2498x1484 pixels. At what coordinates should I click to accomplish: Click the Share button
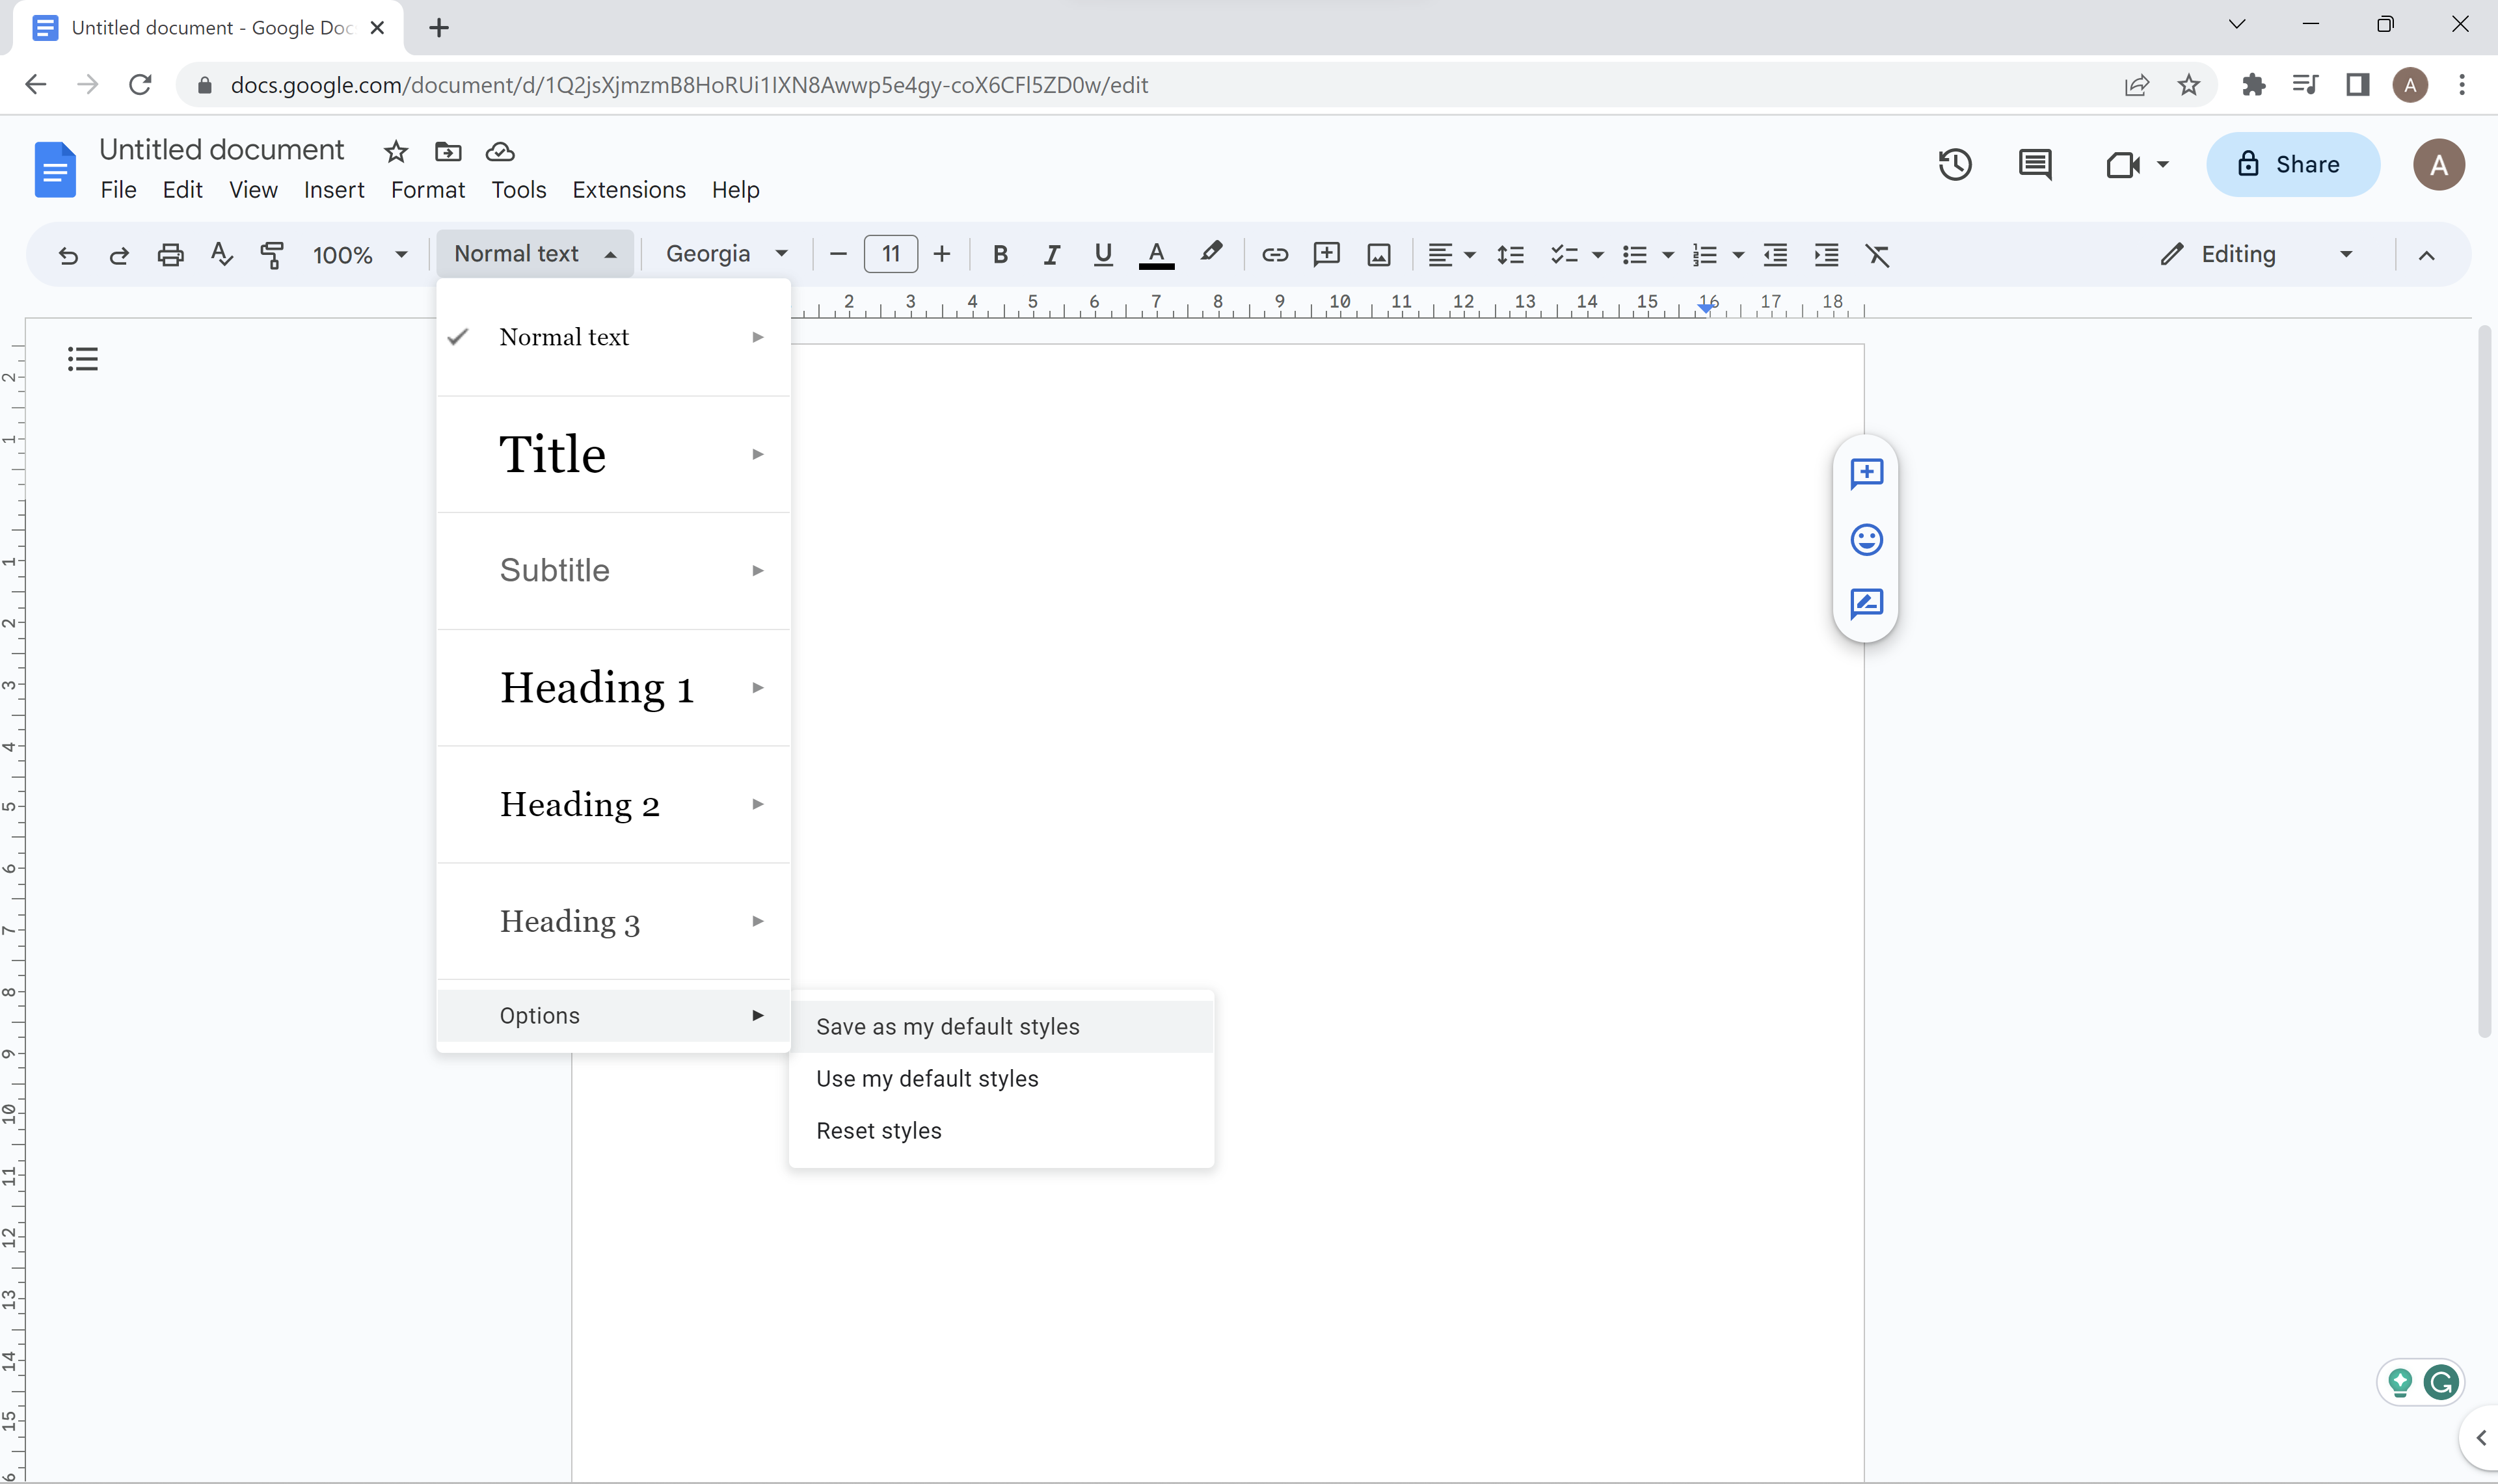(2292, 164)
